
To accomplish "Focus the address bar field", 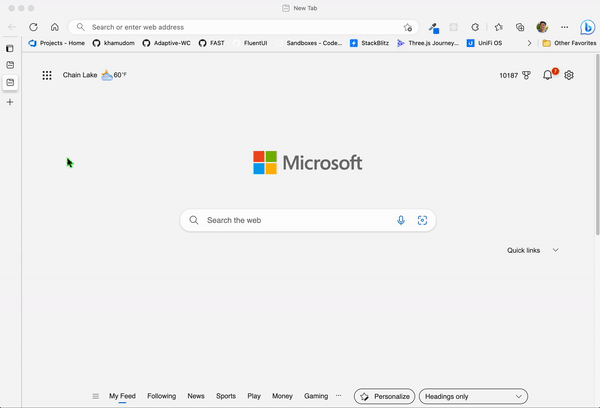I will tap(243, 27).
